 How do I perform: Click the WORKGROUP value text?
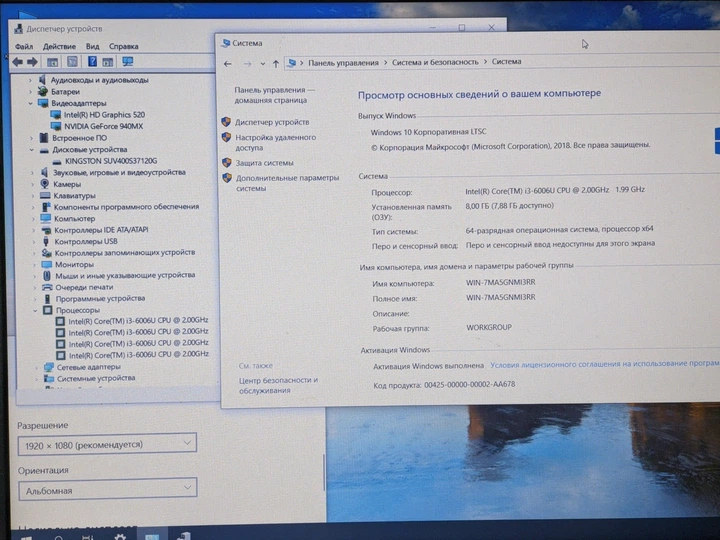489,327
